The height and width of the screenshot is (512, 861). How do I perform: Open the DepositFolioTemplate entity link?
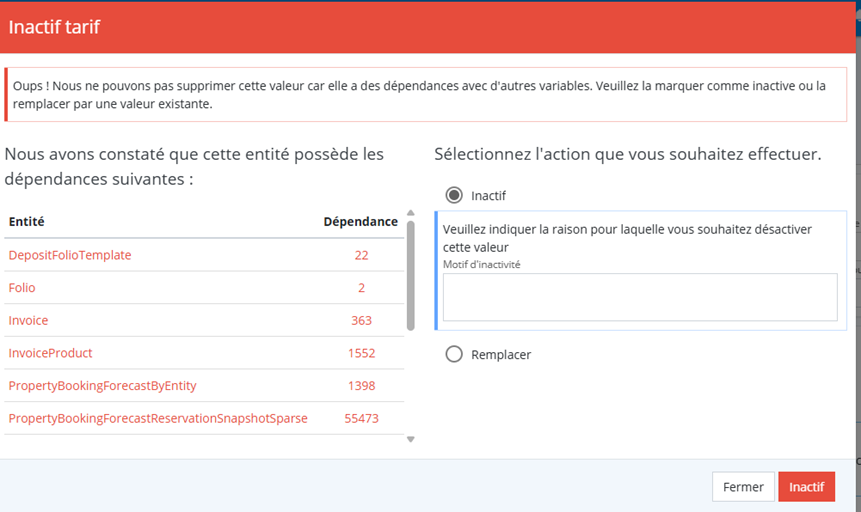click(x=70, y=255)
